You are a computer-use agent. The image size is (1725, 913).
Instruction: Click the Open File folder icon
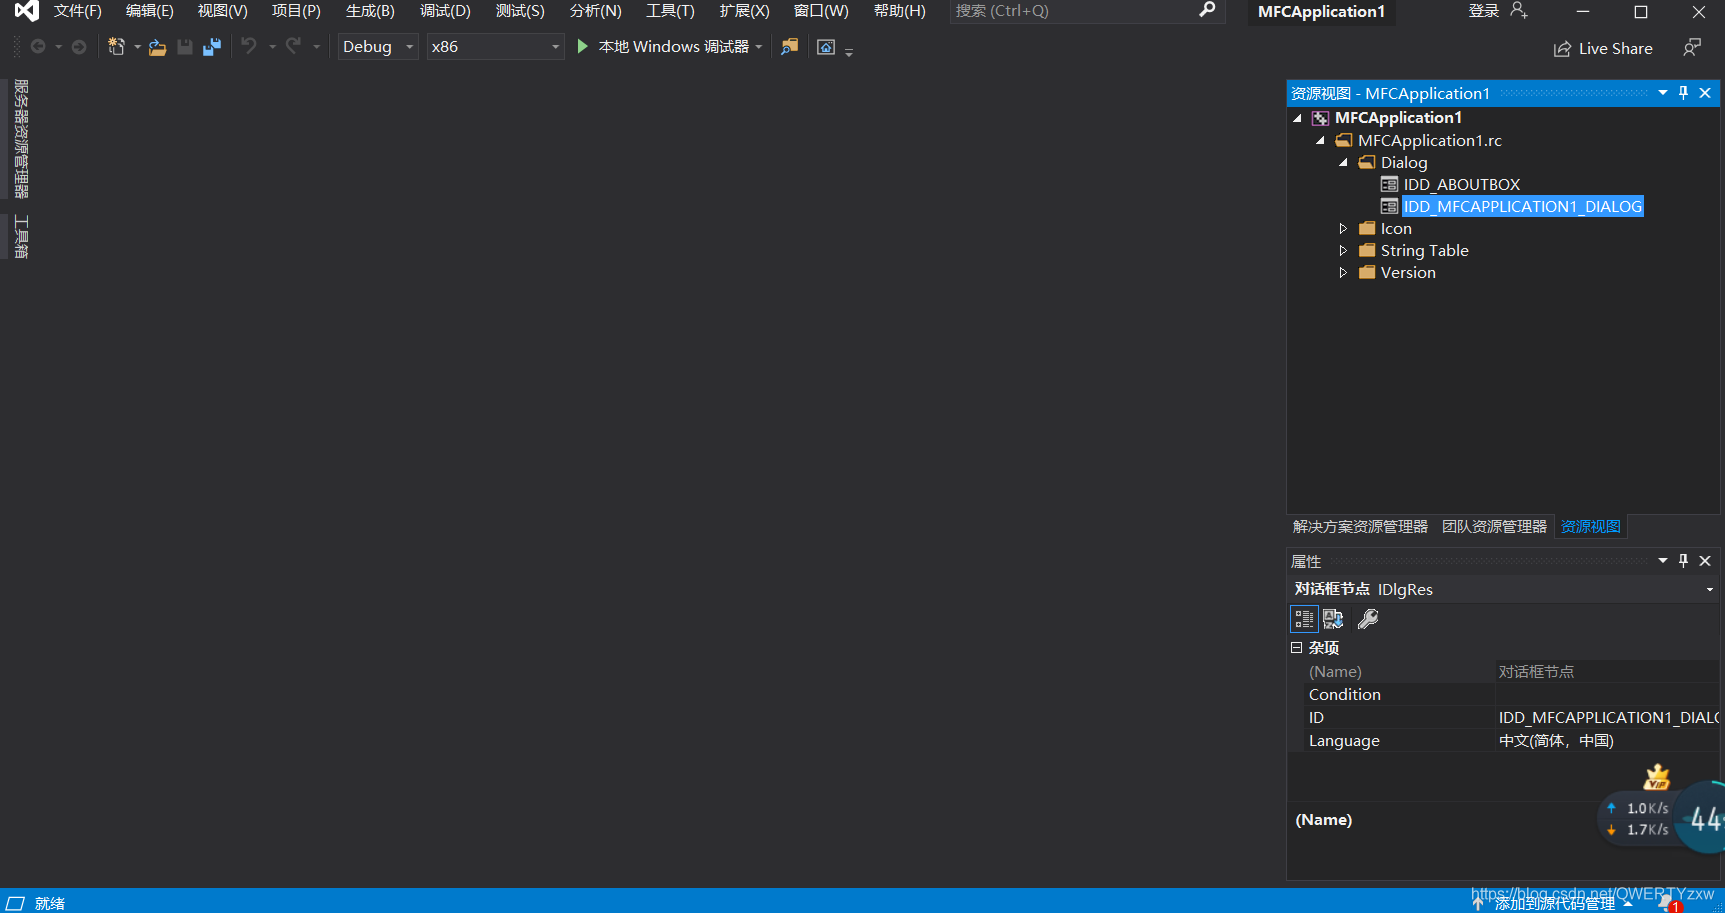[157, 47]
